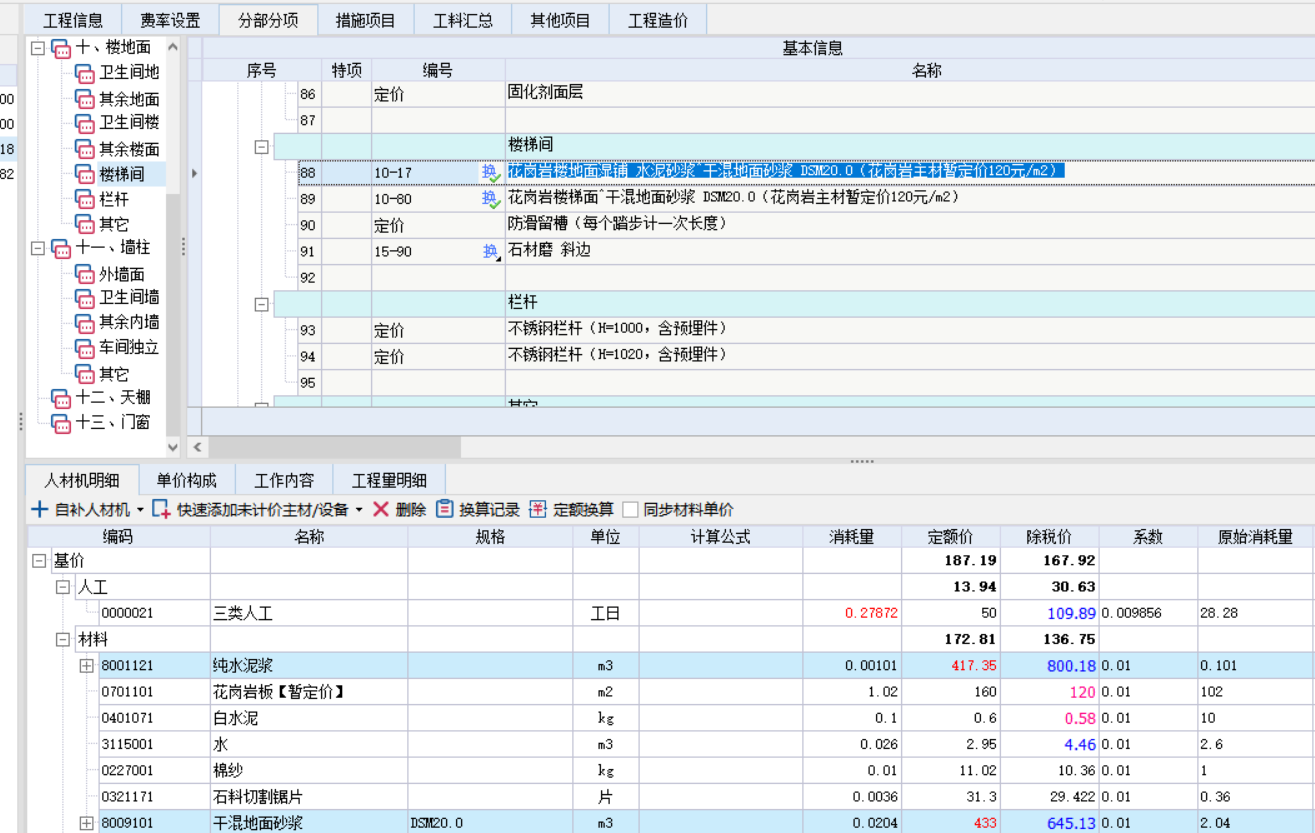Expand the 纯水泥浆 material row
The image size is (1315, 833).
pyautogui.click(x=87, y=665)
